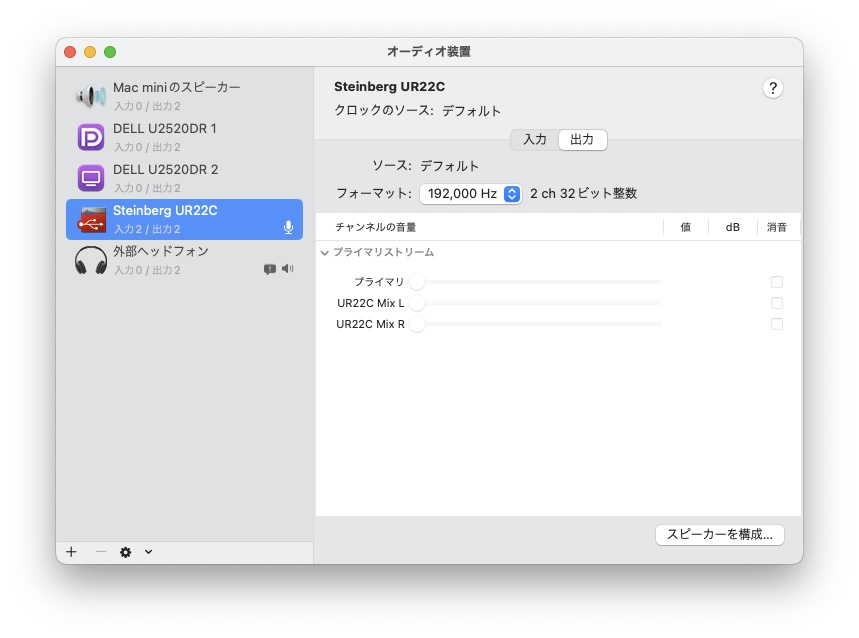
Task: Click the 2 ch 32ビット整数 format text
Action: (583, 194)
